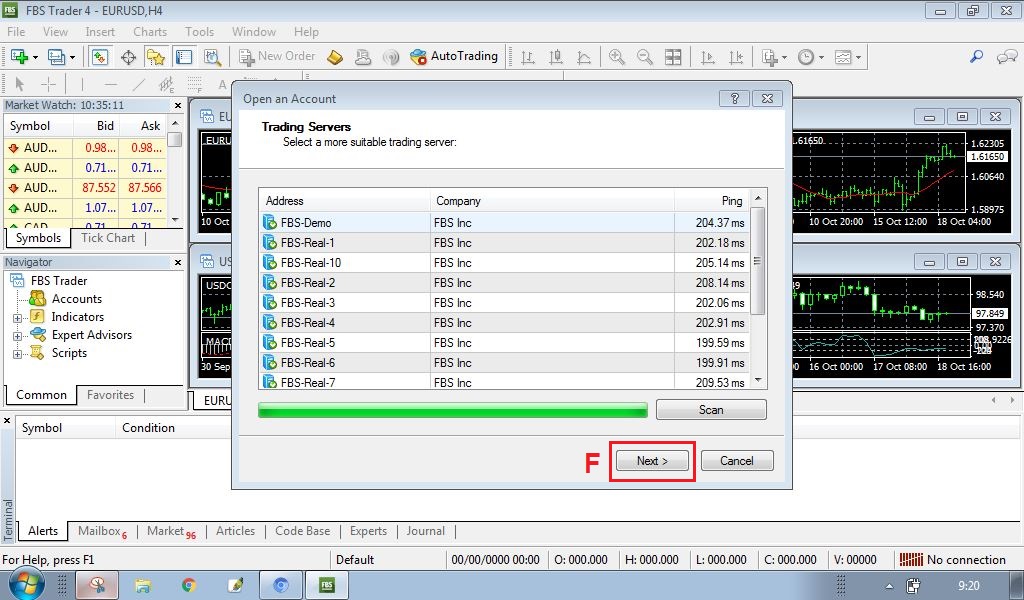Switch to the Favorites tab in Navigator
This screenshot has width=1024, height=600.
[x=110, y=394]
